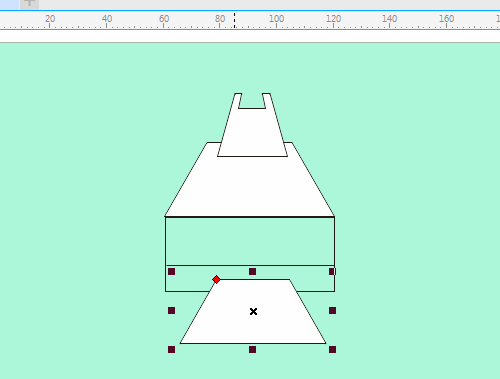Click the top-right selection handle
Viewport: 500px width, 379px height.
[332, 271]
